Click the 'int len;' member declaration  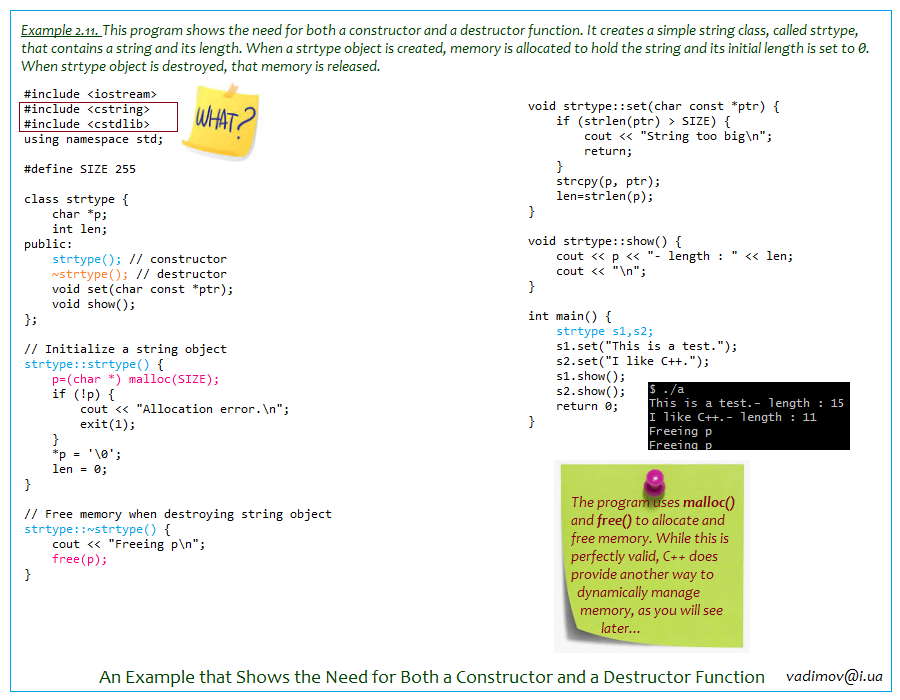click(79, 230)
